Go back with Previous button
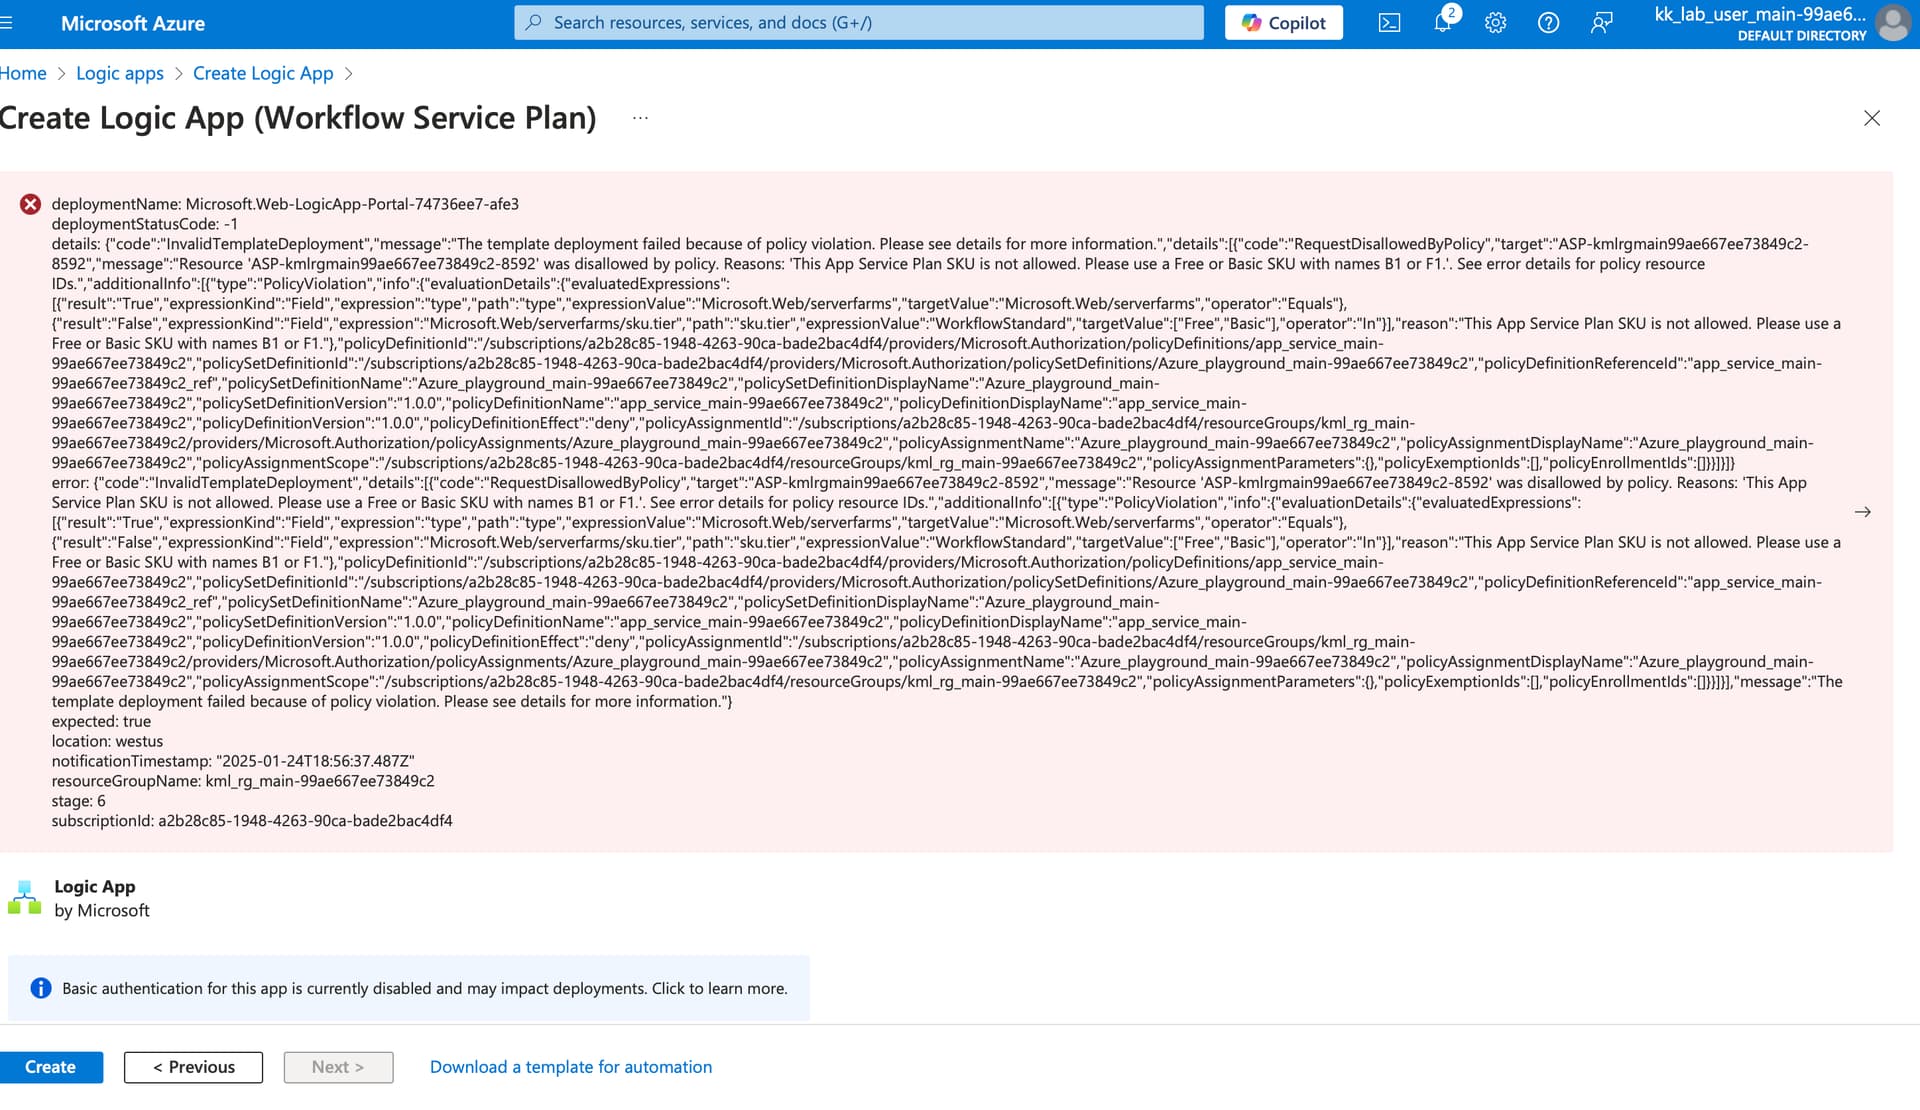Screen dimensions: 1920x1110 [193, 1067]
